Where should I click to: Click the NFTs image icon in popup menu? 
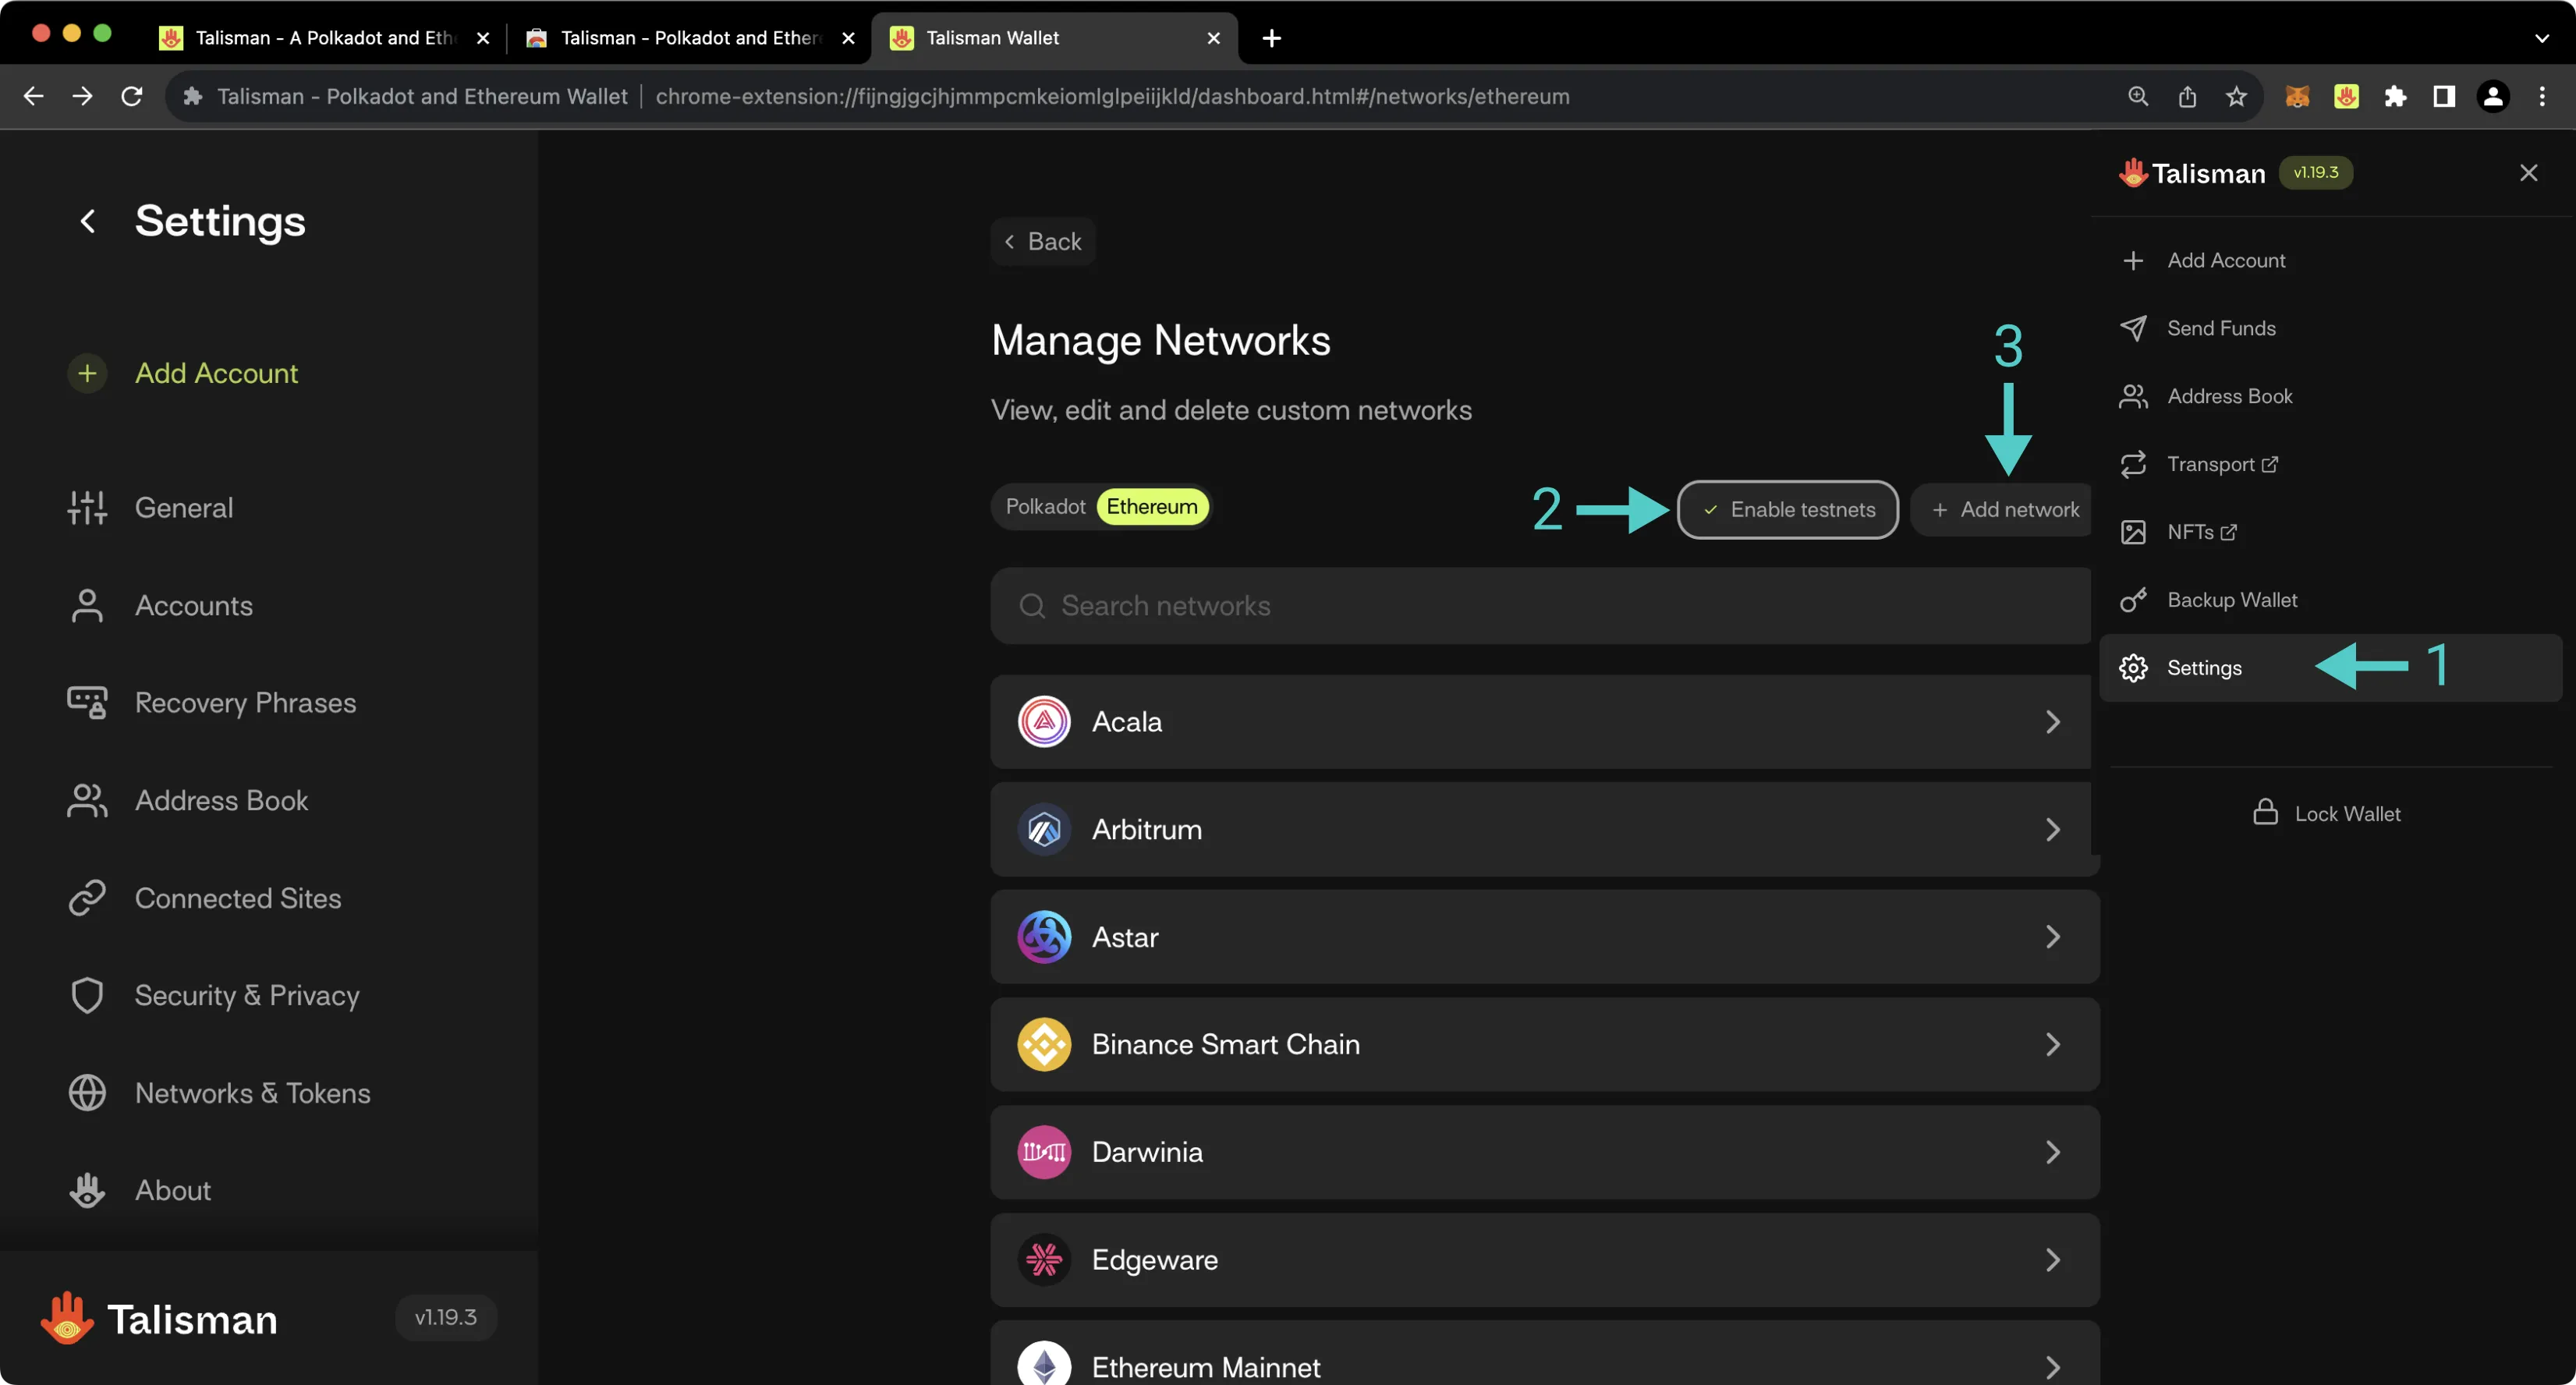(2133, 532)
